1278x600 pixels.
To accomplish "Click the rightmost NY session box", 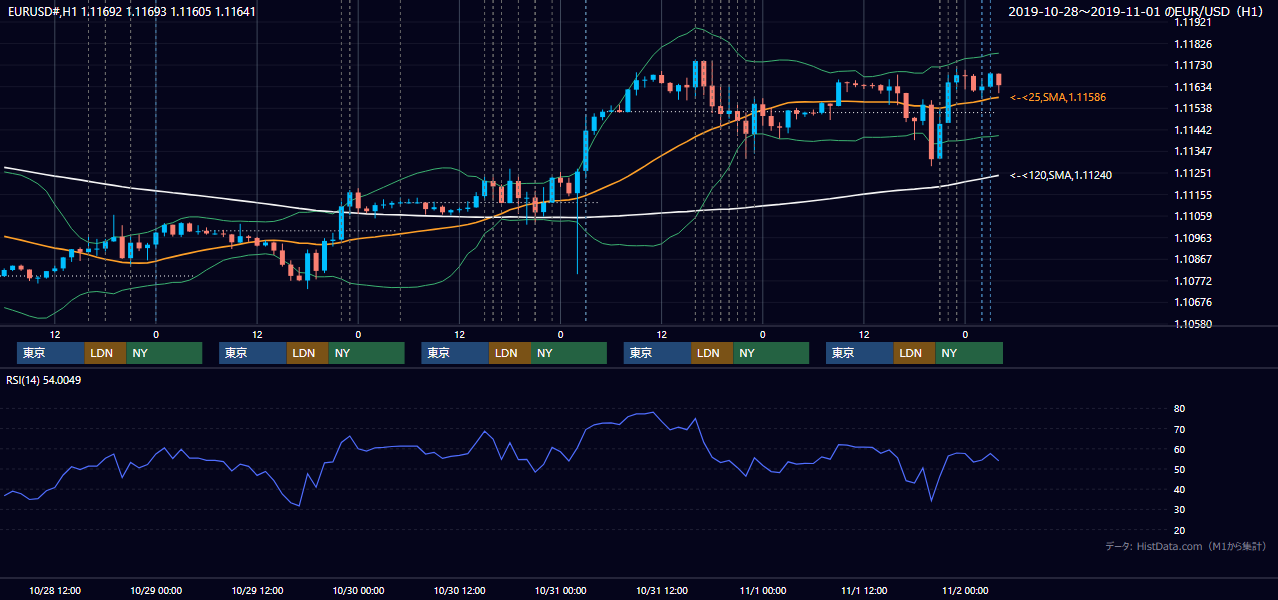I will tap(969, 353).
